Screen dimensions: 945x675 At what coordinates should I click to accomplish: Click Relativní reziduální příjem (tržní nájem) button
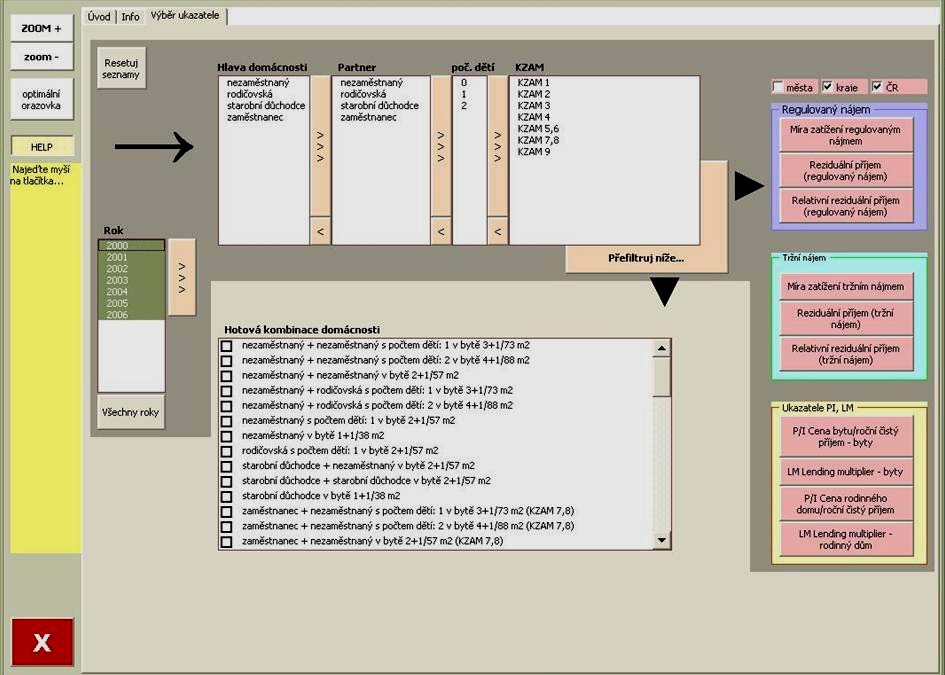tap(846, 354)
